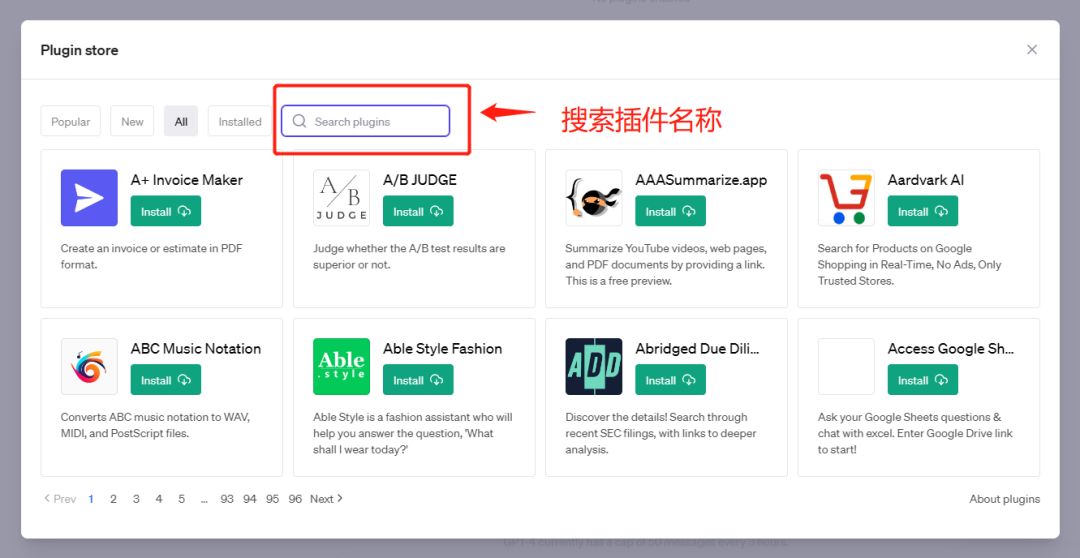
Task: Click the AAASummarize.app title text
Action: click(x=701, y=180)
